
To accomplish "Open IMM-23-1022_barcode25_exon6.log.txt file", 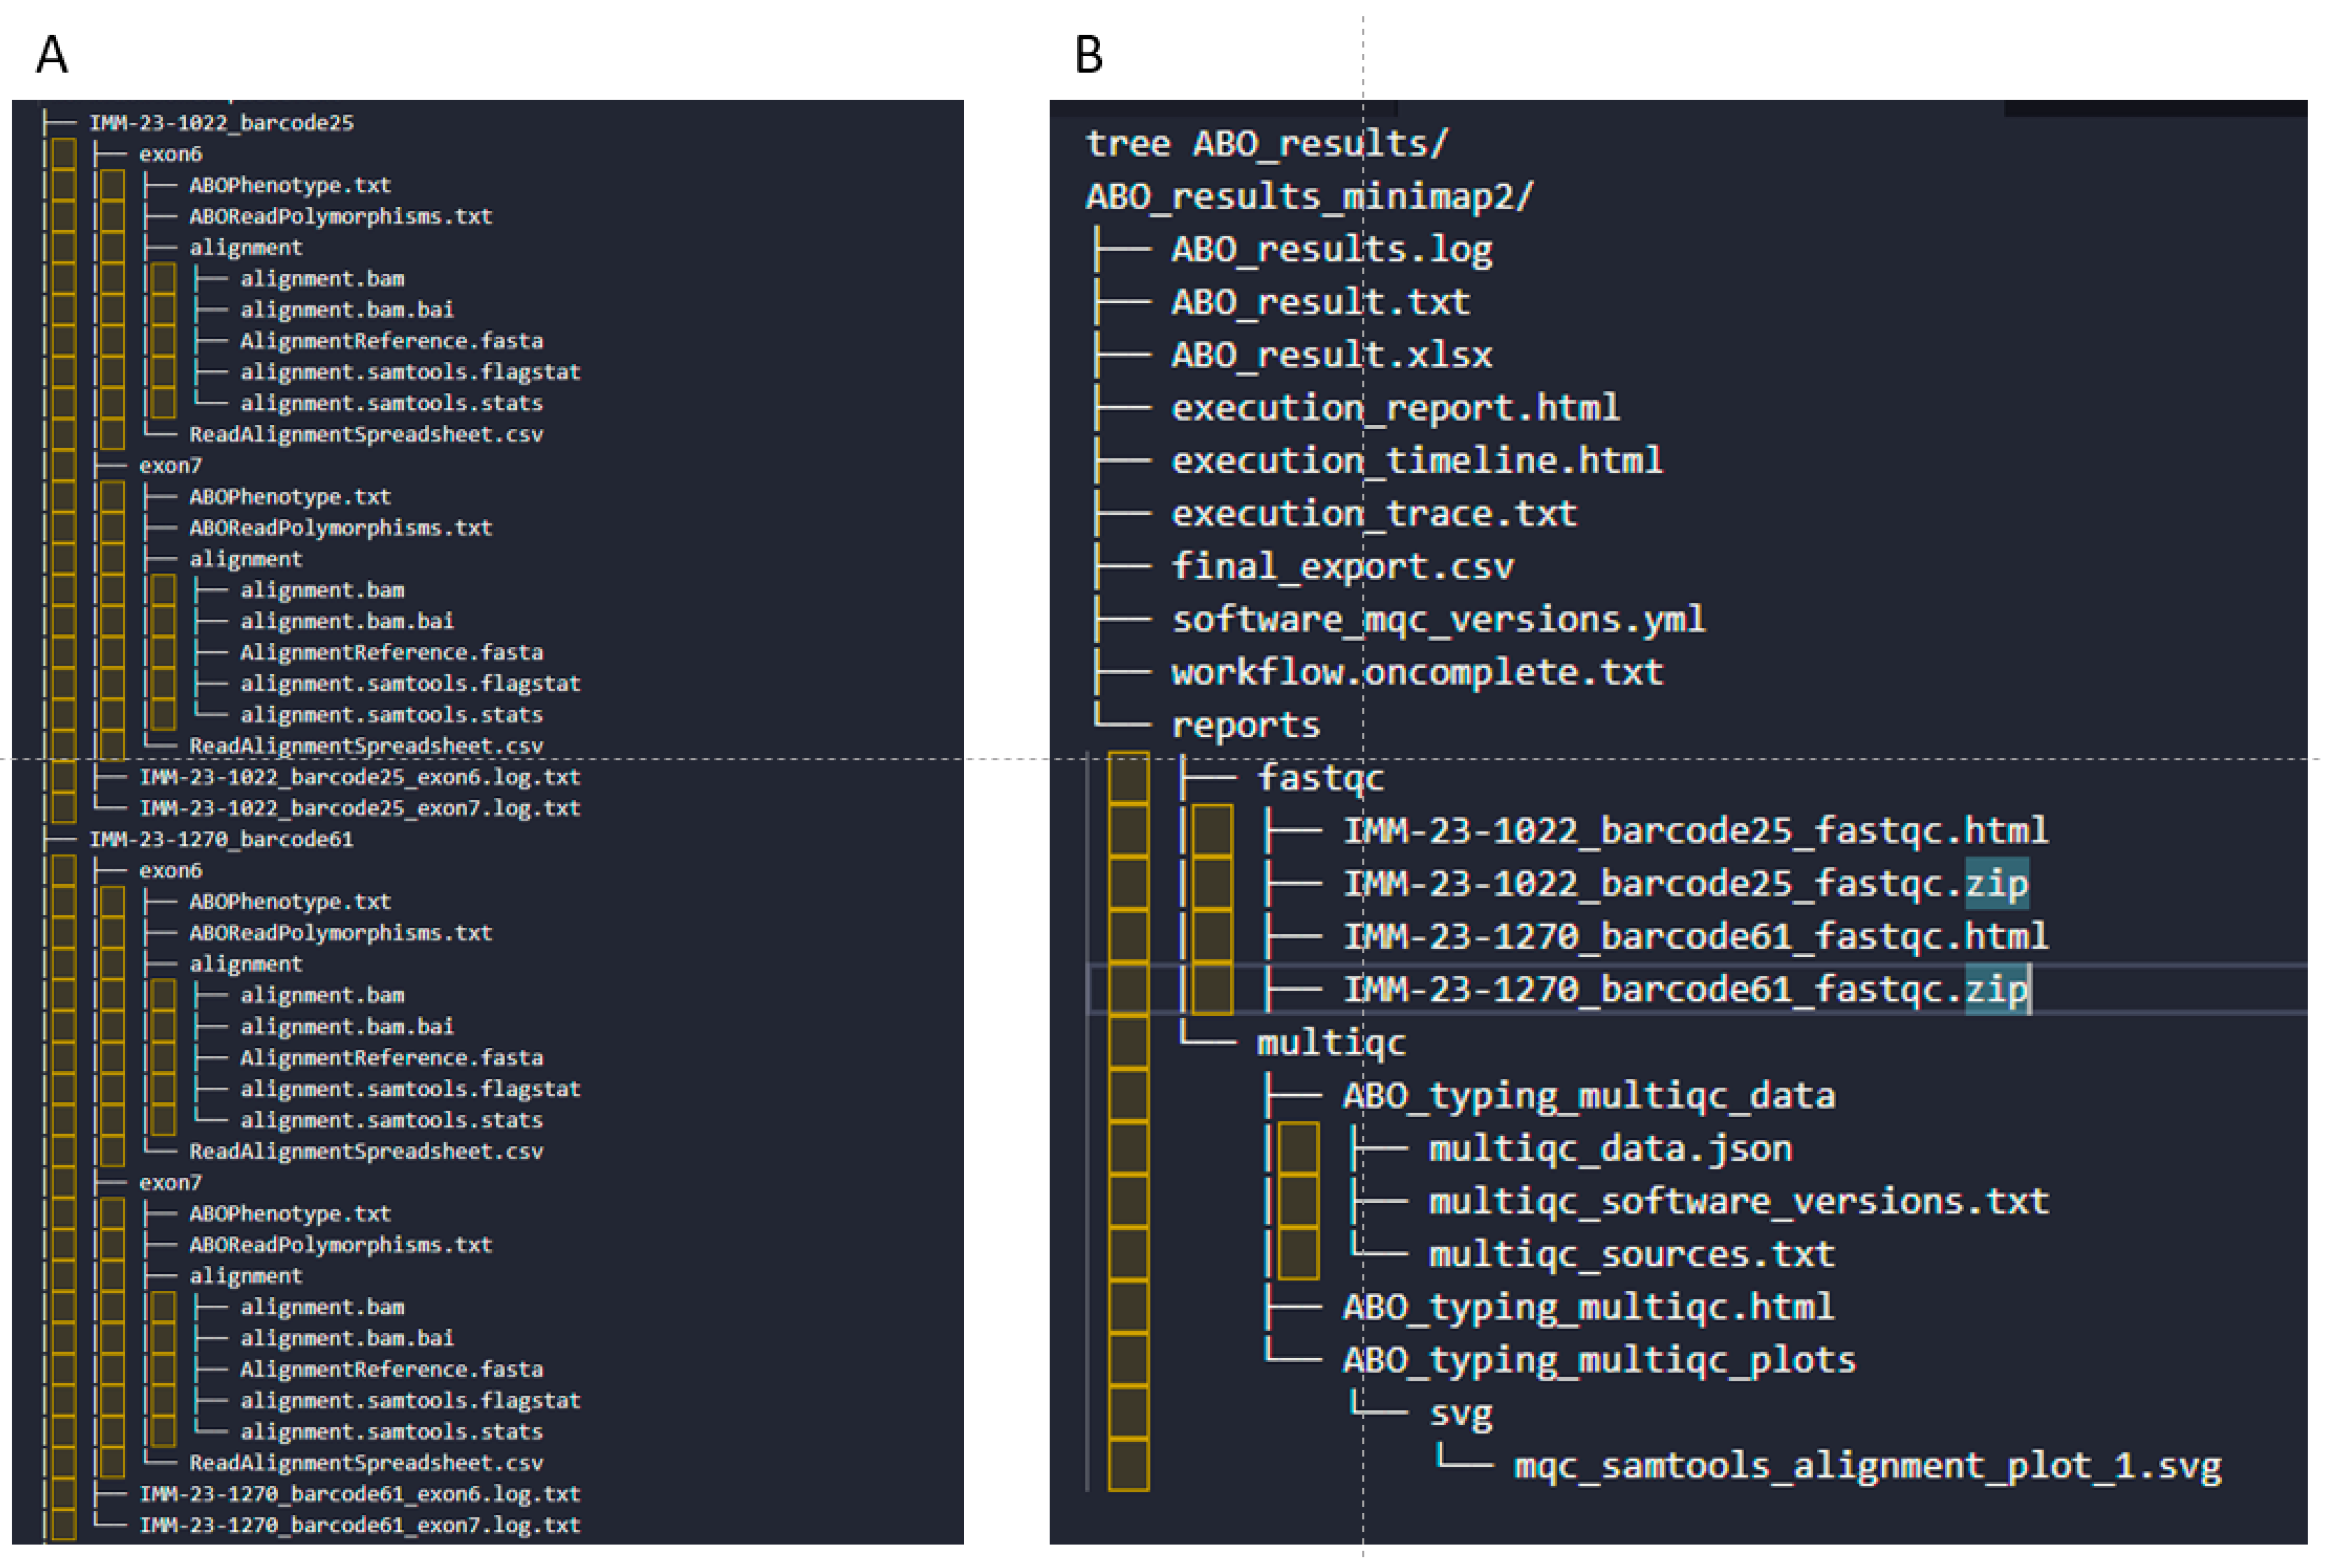I will [359, 777].
